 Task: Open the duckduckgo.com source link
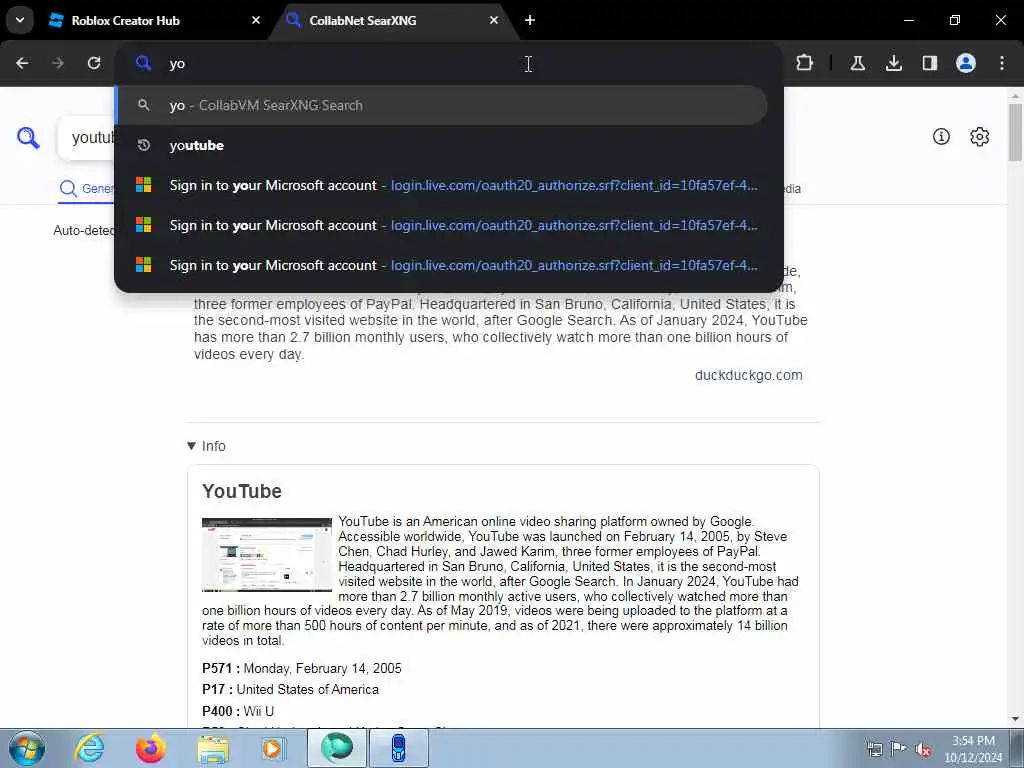click(x=748, y=375)
